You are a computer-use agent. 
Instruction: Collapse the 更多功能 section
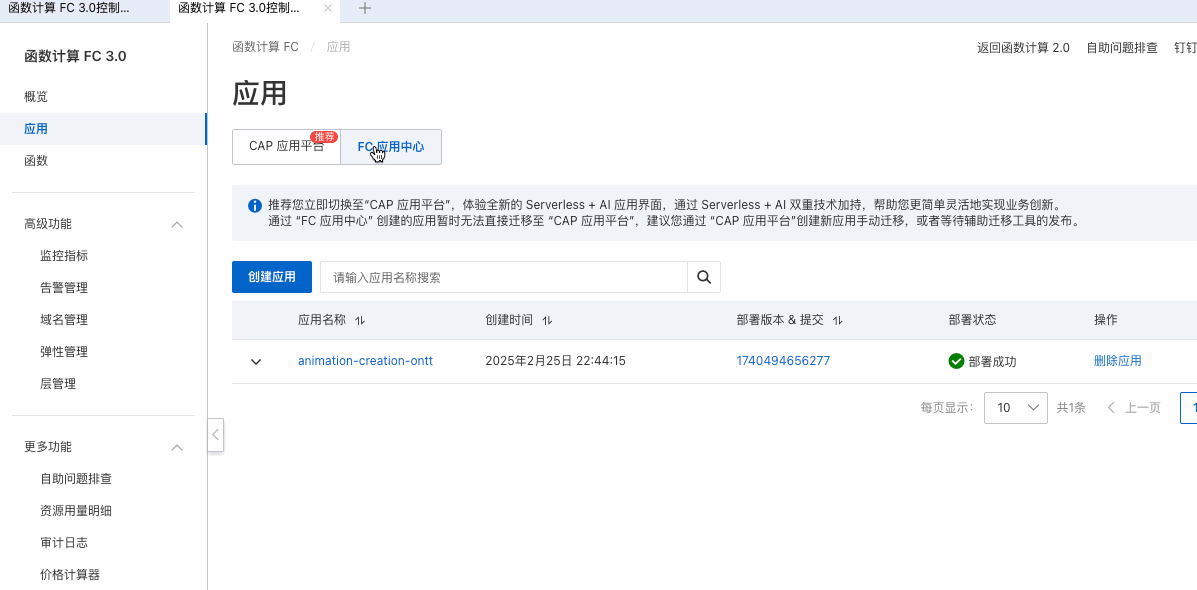click(x=177, y=447)
